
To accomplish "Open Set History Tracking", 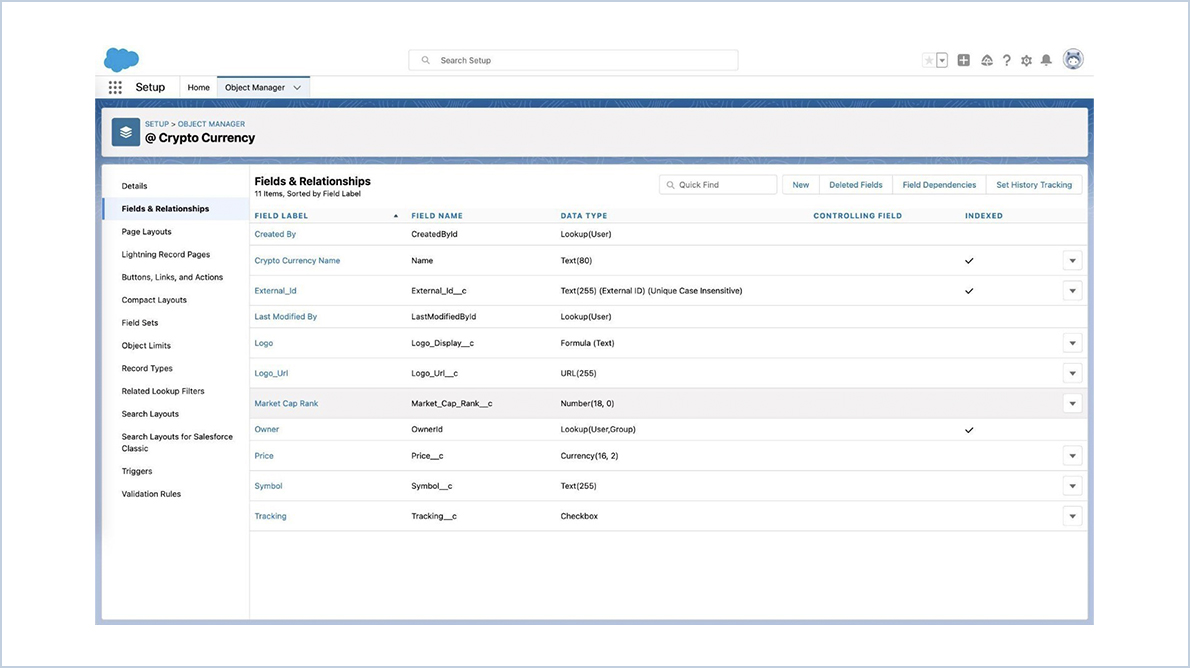I will [x=1034, y=184].
